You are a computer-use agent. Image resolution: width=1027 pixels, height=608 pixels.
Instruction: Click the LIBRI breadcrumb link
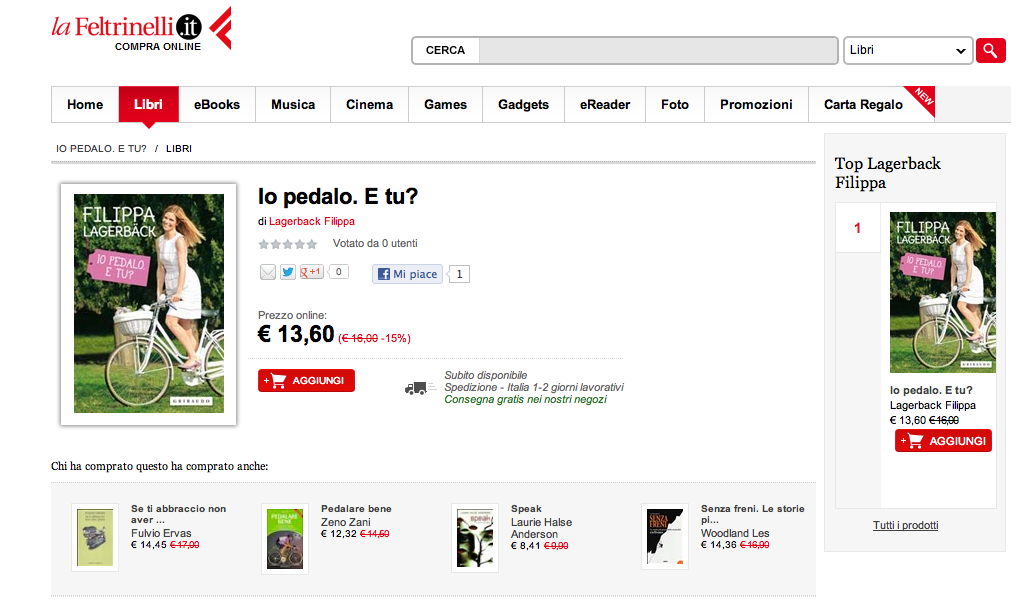[x=179, y=149]
